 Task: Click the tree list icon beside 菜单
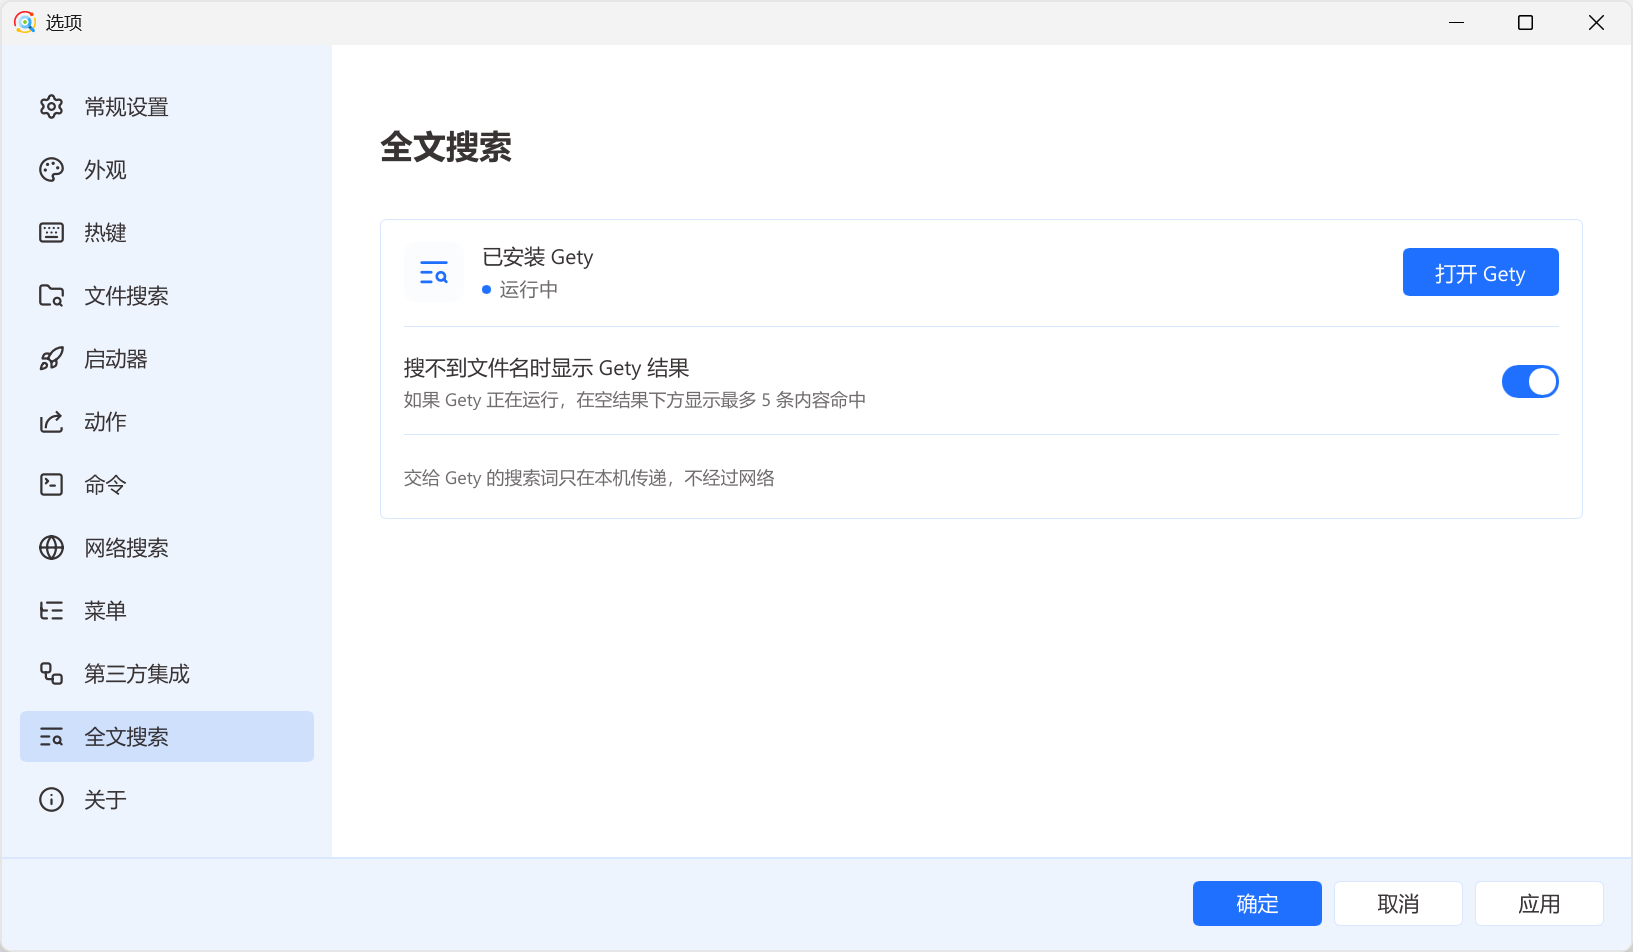(x=51, y=611)
